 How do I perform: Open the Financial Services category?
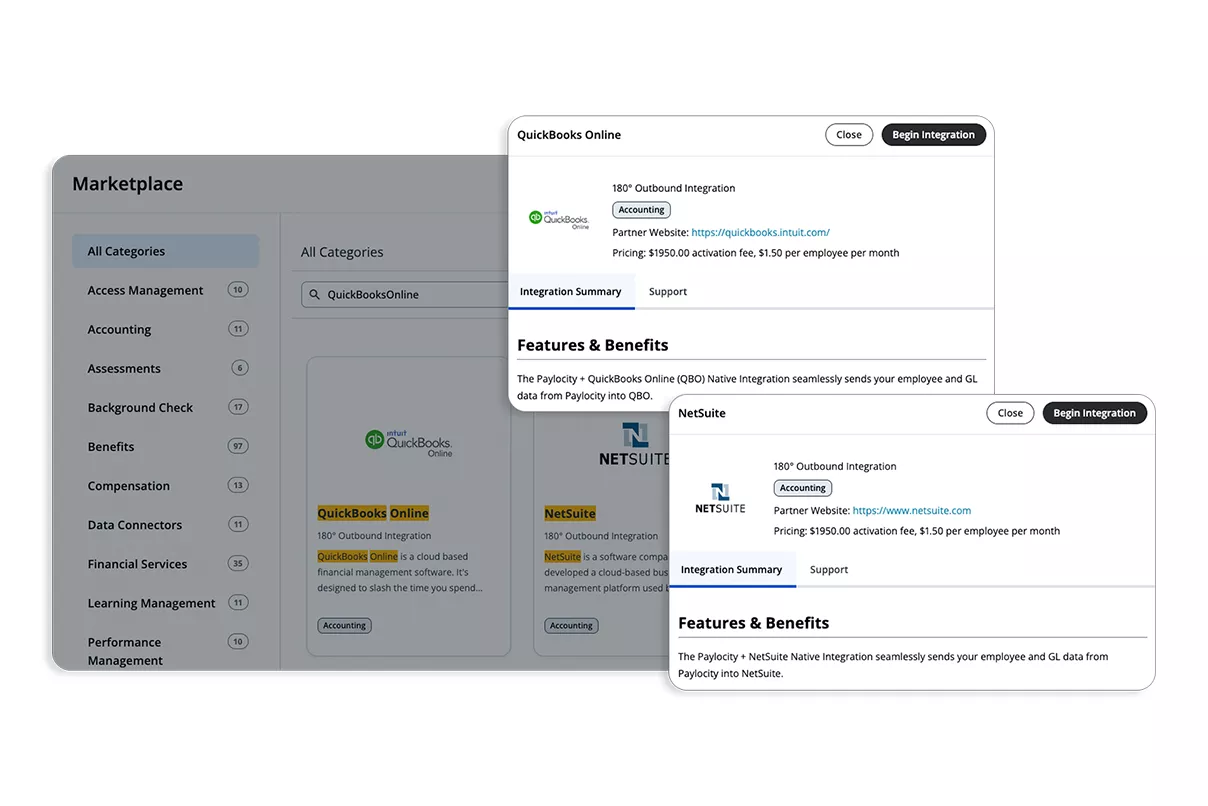(x=137, y=563)
